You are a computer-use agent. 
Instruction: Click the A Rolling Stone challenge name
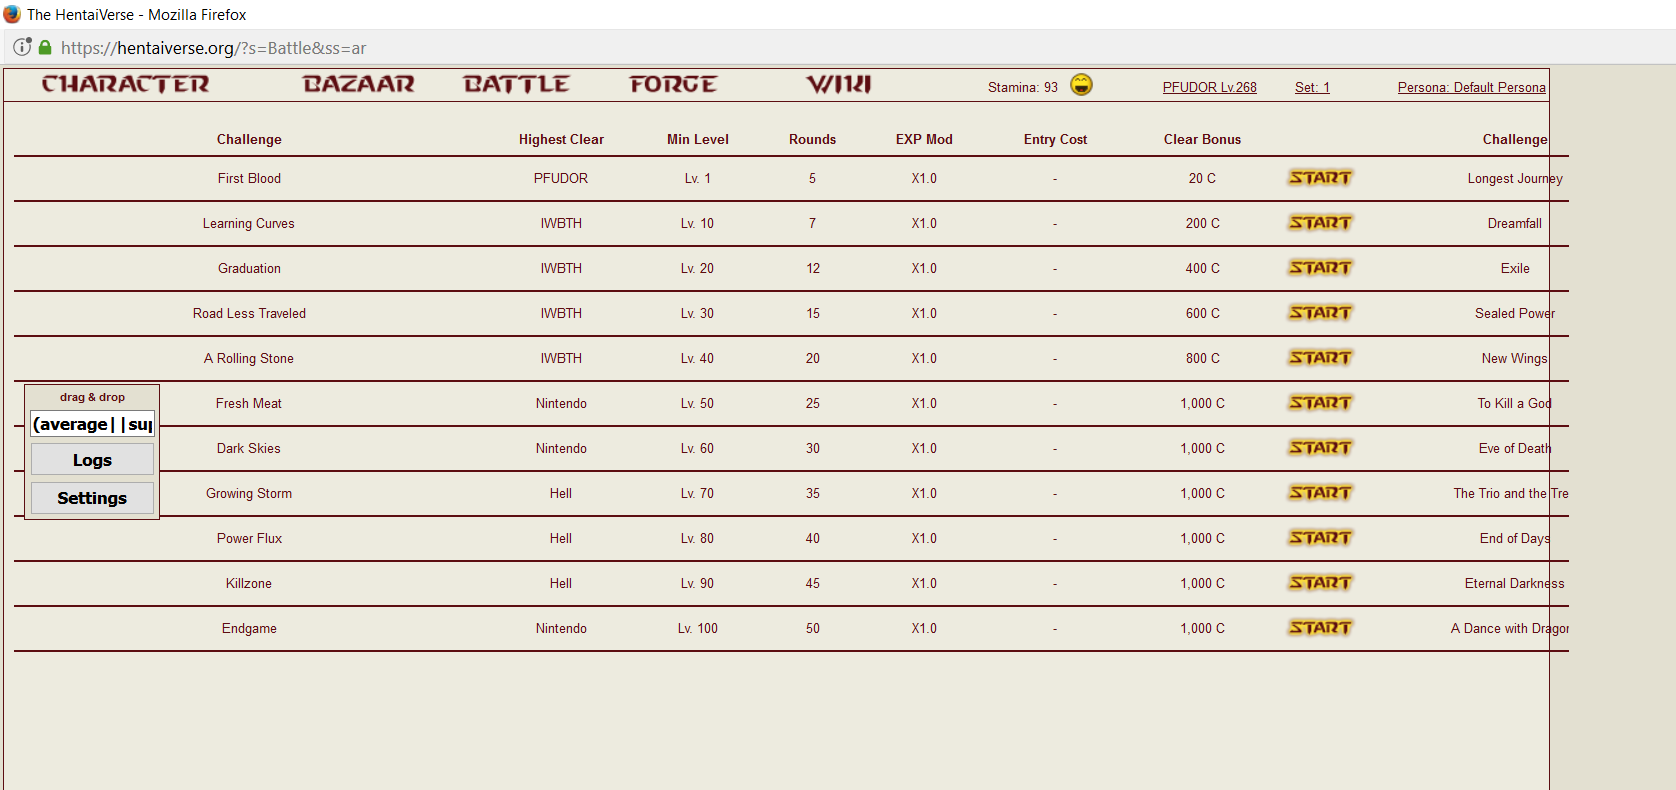[x=249, y=358]
